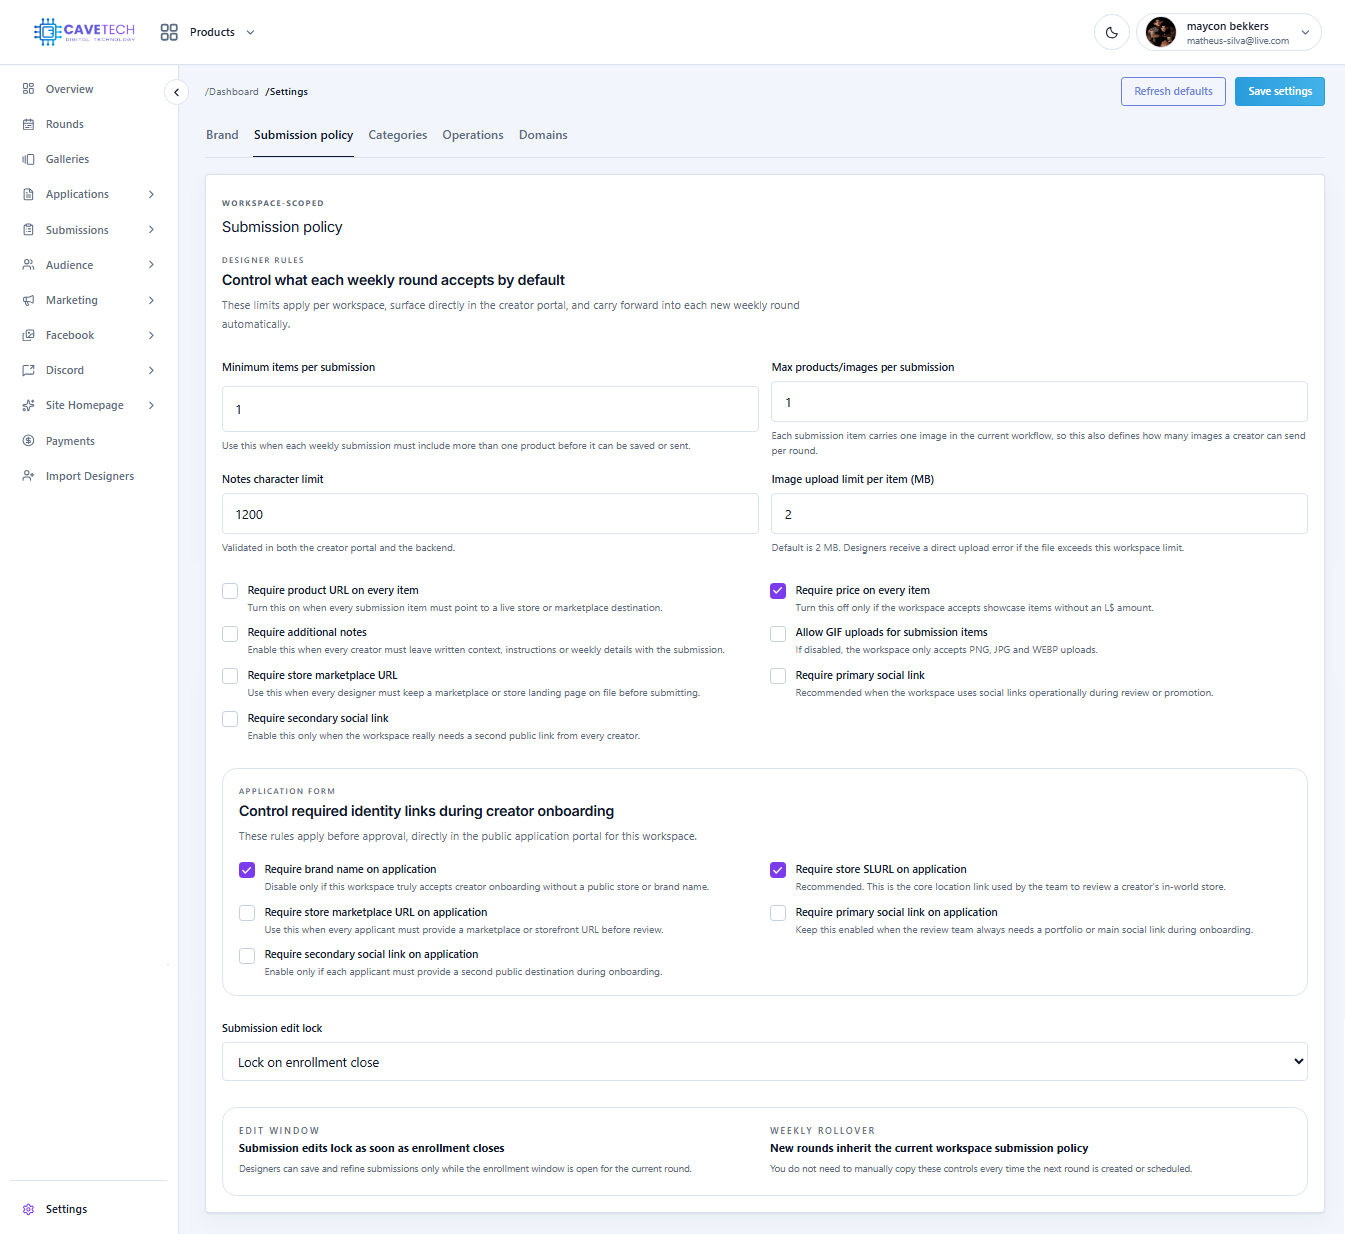
Task: Click the Applications clipboard icon
Action: [28, 194]
